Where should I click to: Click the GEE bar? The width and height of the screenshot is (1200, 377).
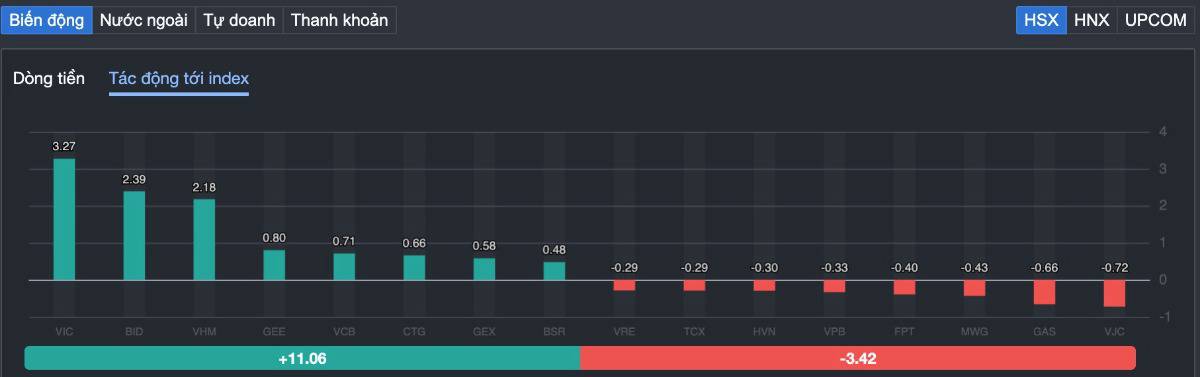tap(274, 266)
